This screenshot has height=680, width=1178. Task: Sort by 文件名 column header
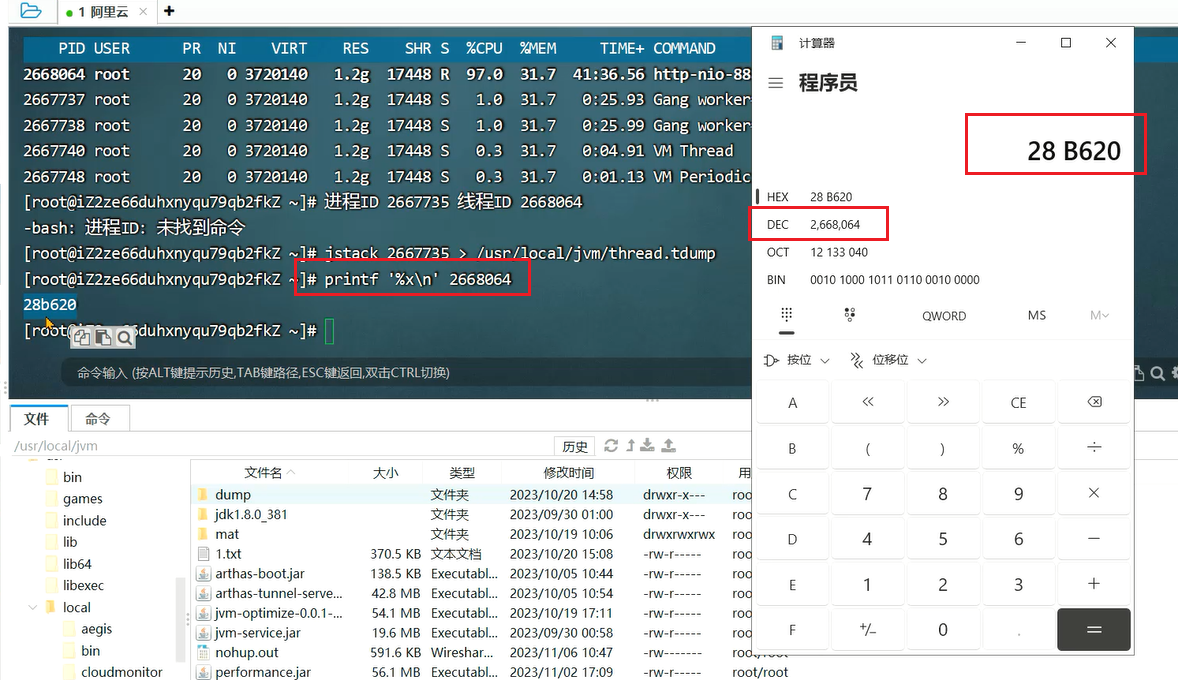coord(263,473)
